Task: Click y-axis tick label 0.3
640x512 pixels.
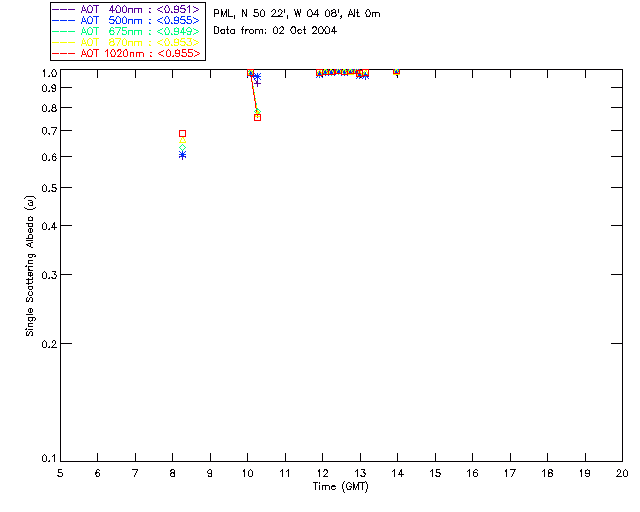Action: coord(49,275)
